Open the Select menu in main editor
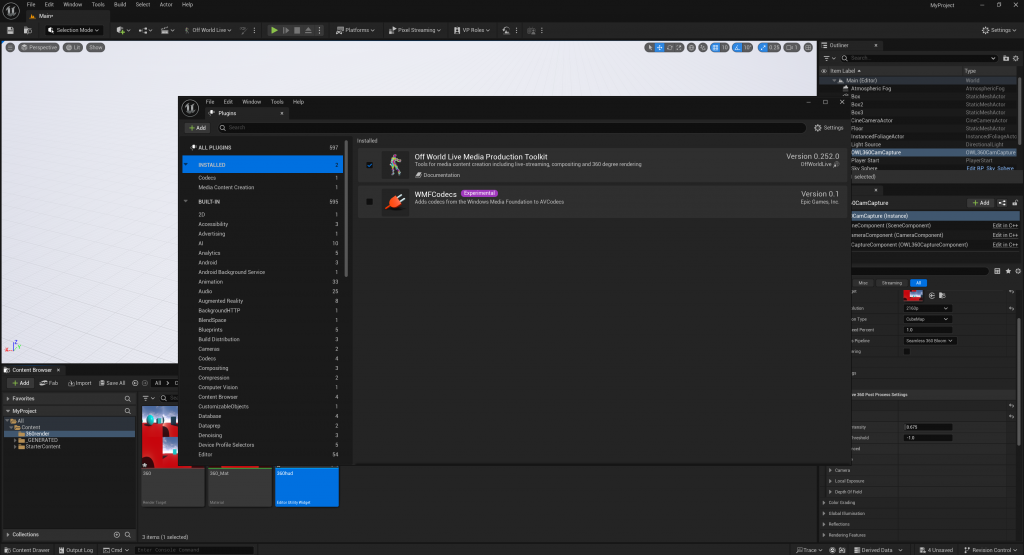The width and height of the screenshot is (1024, 555). coord(142,5)
